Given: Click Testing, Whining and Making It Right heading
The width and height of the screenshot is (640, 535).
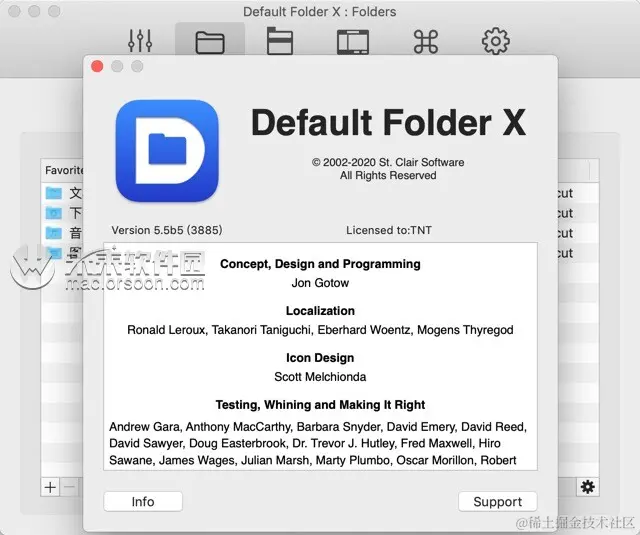Looking at the screenshot, I should pos(320,404).
